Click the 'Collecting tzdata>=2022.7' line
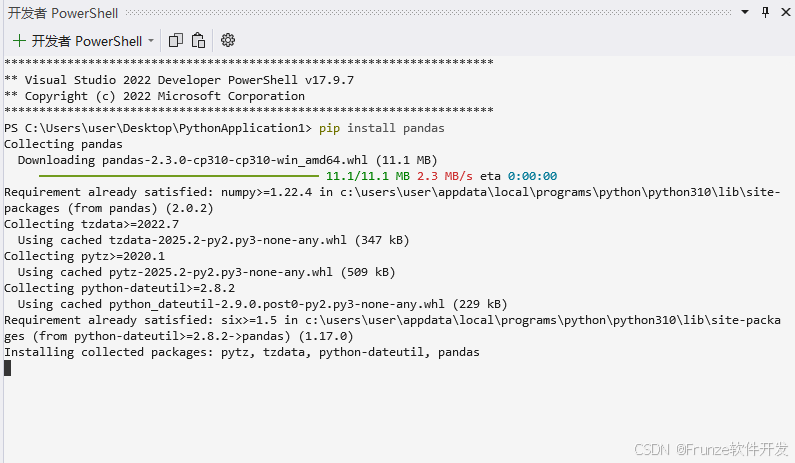This screenshot has width=795, height=463. click(91, 224)
